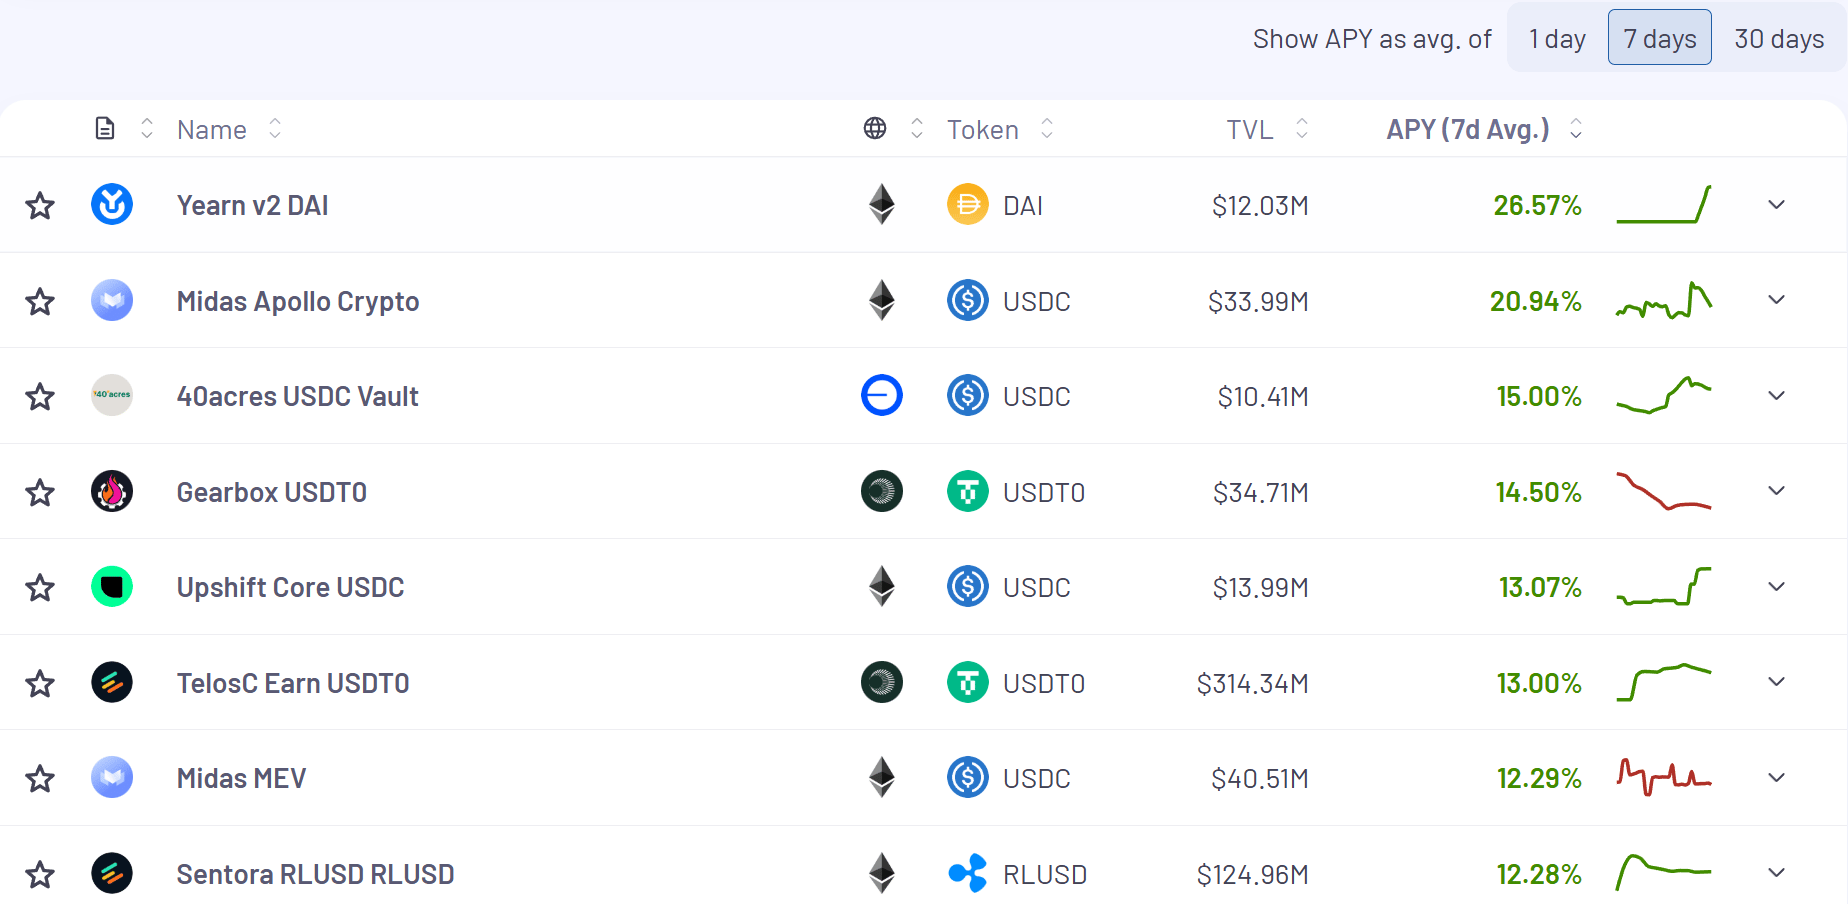1848x904 pixels.
Task: Star the Midas Apollo Crypto vault
Action: tap(40, 301)
